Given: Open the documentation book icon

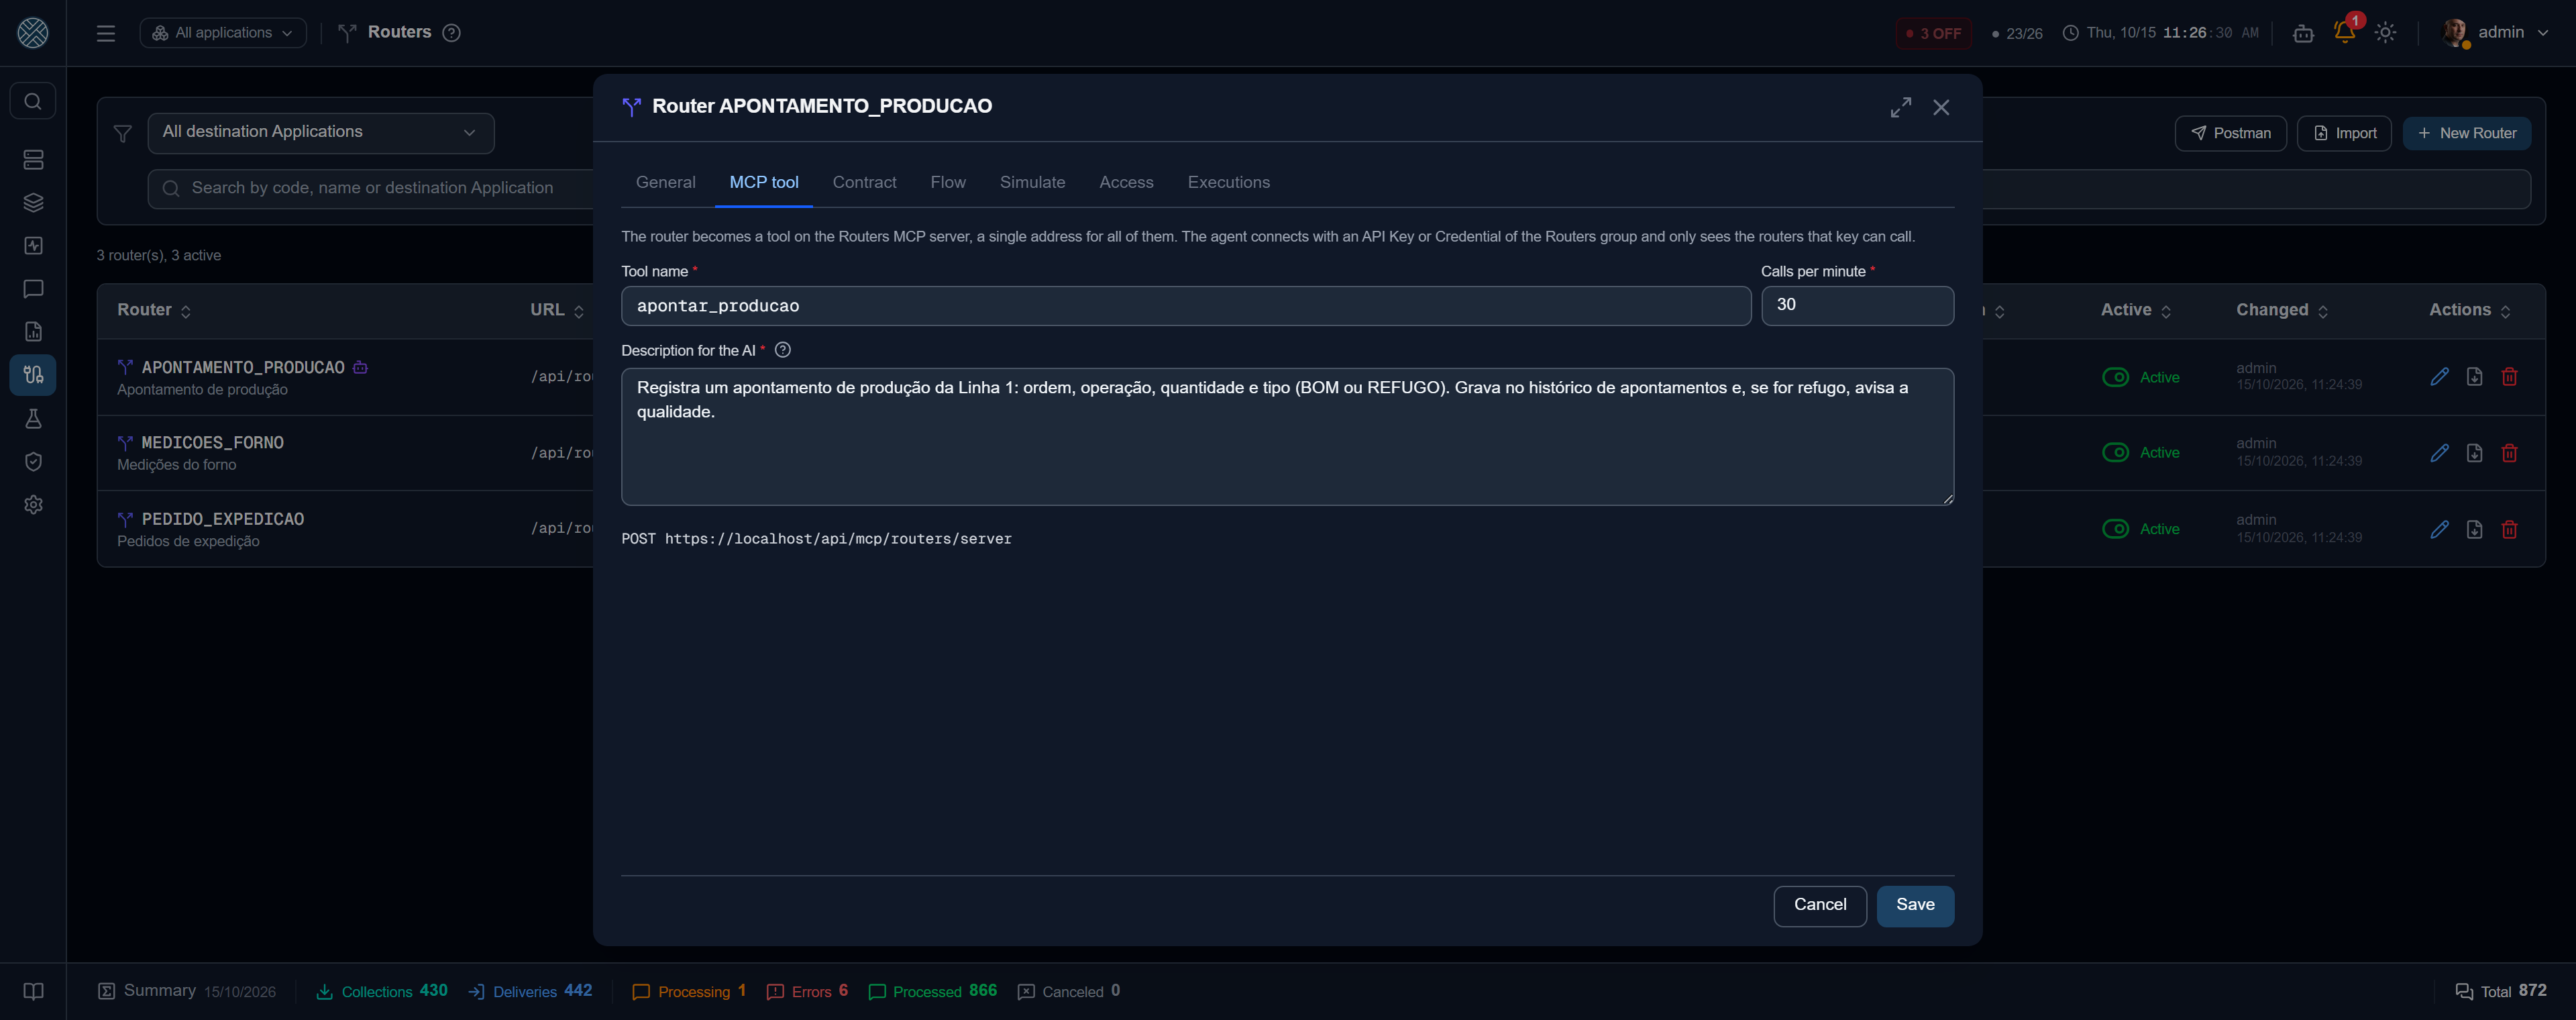Looking at the screenshot, I should (33, 991).
